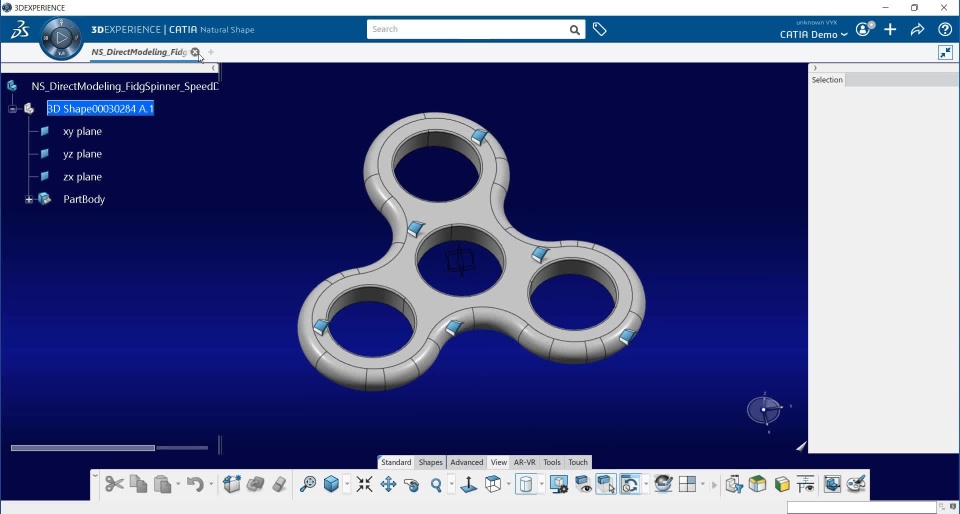Screen dimensions: 960x514
Task: Open the Selection panel tab
Action: point(827,80)
